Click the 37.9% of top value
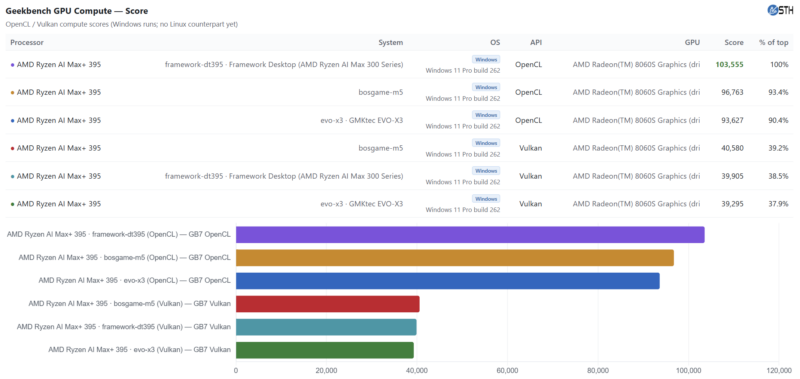This screenshot has height=379, width=800. coord(779,204)
